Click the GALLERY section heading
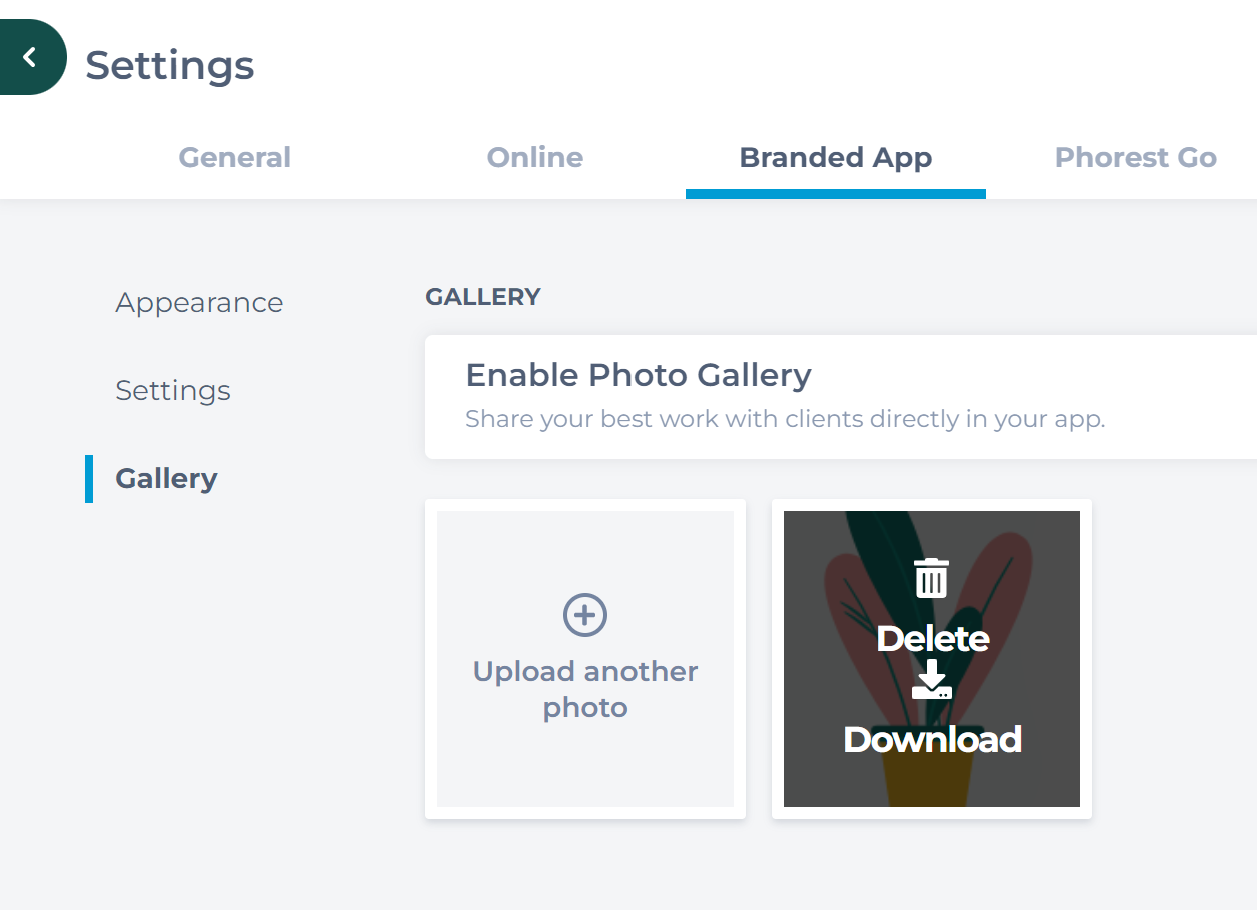The height and width of the screenshot is (910, 1258). click(x=483, y=297)
